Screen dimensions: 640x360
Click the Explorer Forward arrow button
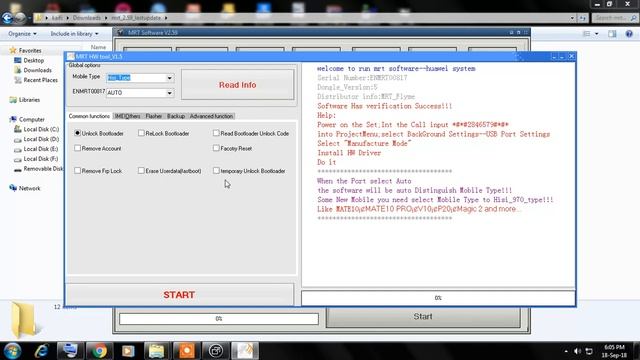[x=20, y=18]
